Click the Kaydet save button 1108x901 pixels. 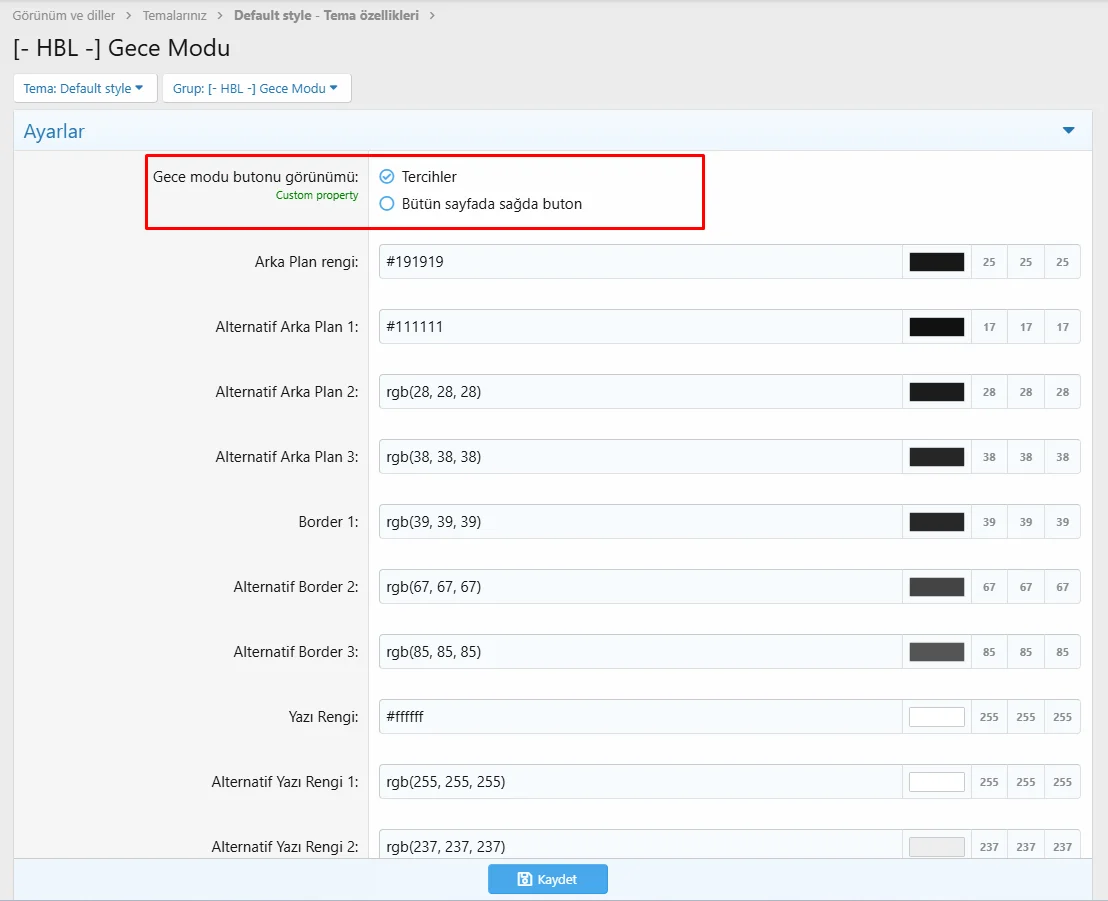point(547,879)
